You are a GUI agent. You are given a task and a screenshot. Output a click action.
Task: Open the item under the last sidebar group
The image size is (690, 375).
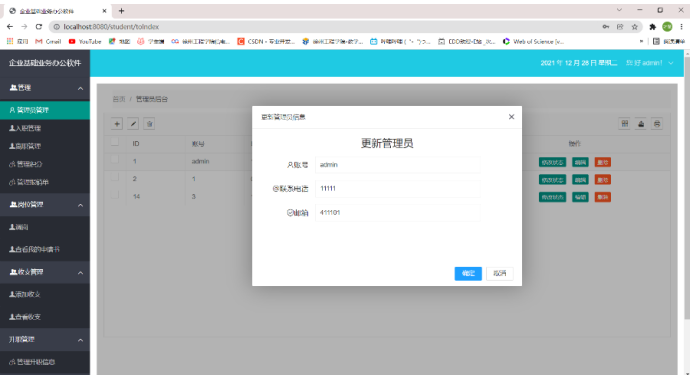click(45, 362)
